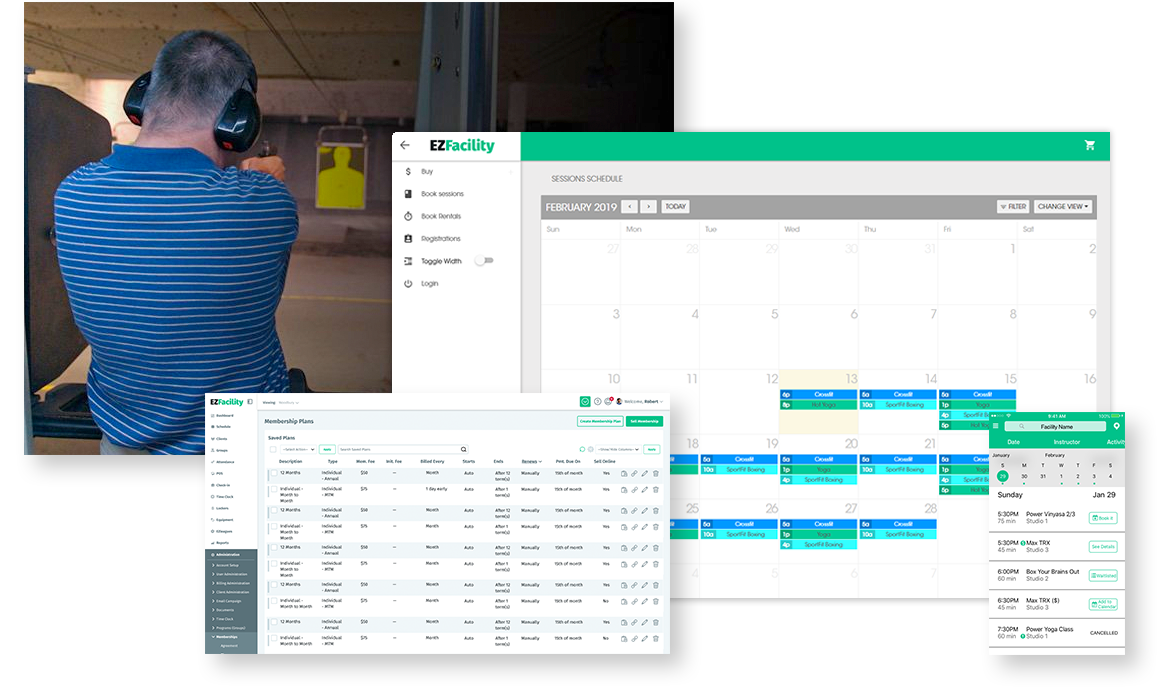
Task: Check the first 12 Months plan checkbox
Action: 273,475
